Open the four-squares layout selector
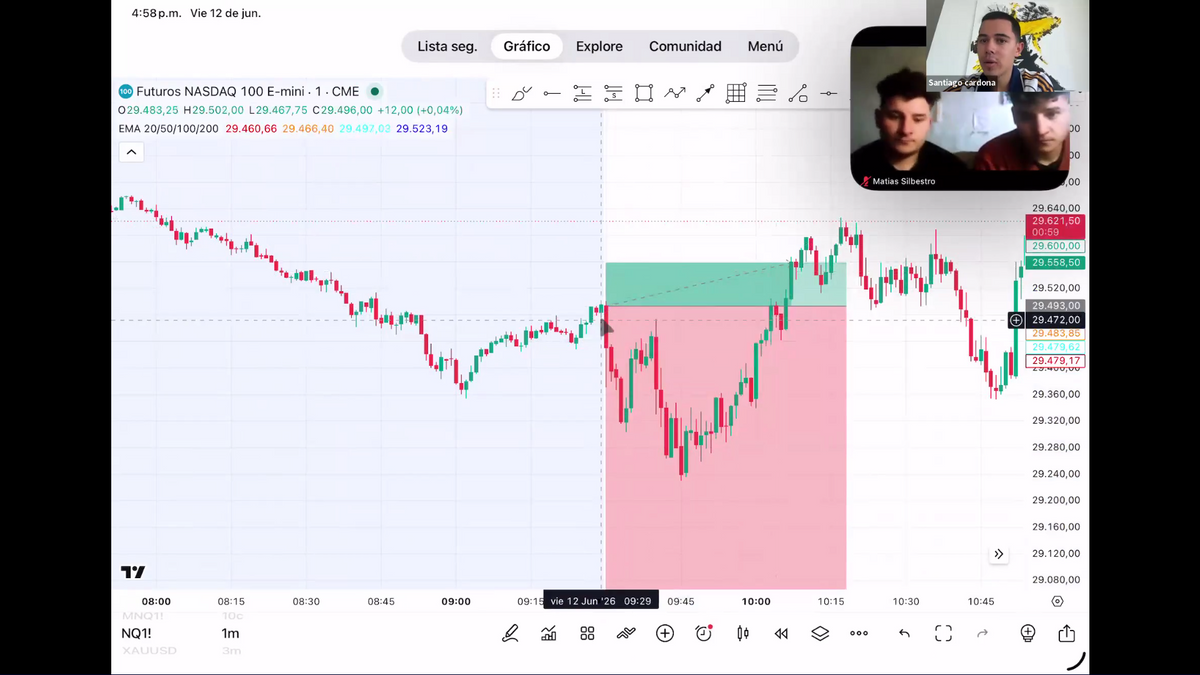This screenshot has width=1200, height=675. [x=588, y=633]
